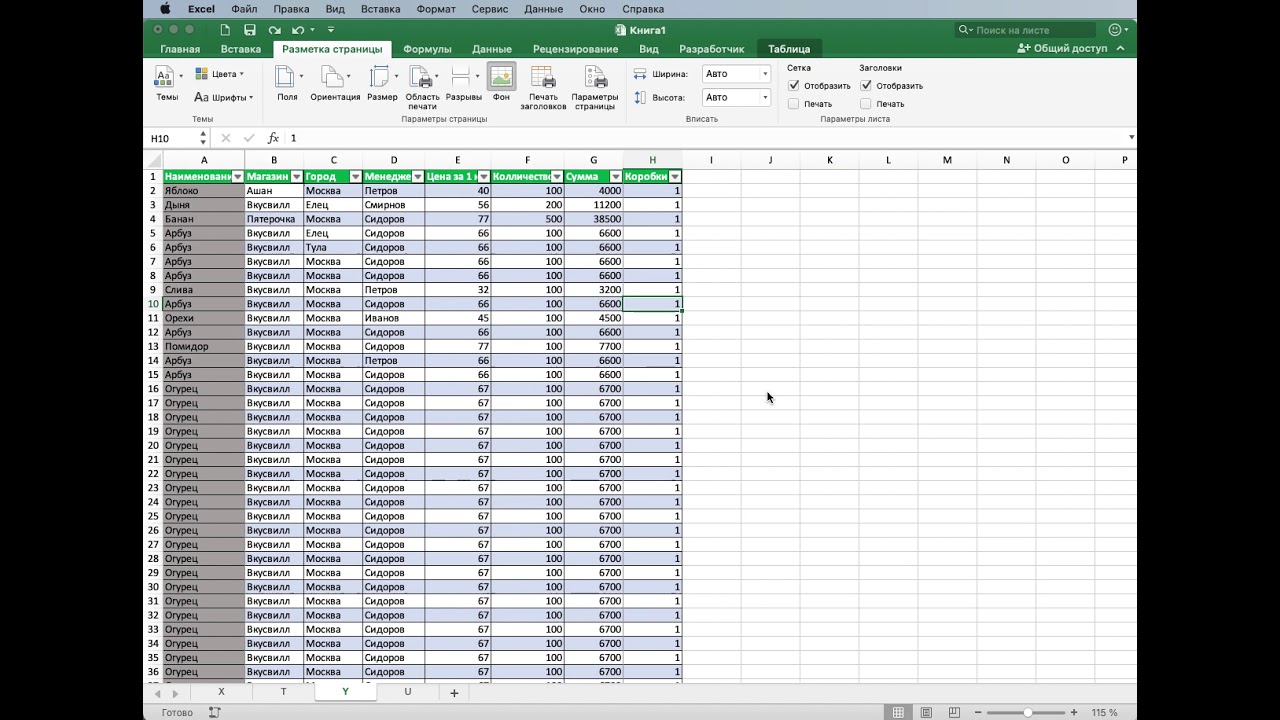Open the Ширина width combo box
The width and height of the screenshot is (1280, 720).
[x=736, y=74]
